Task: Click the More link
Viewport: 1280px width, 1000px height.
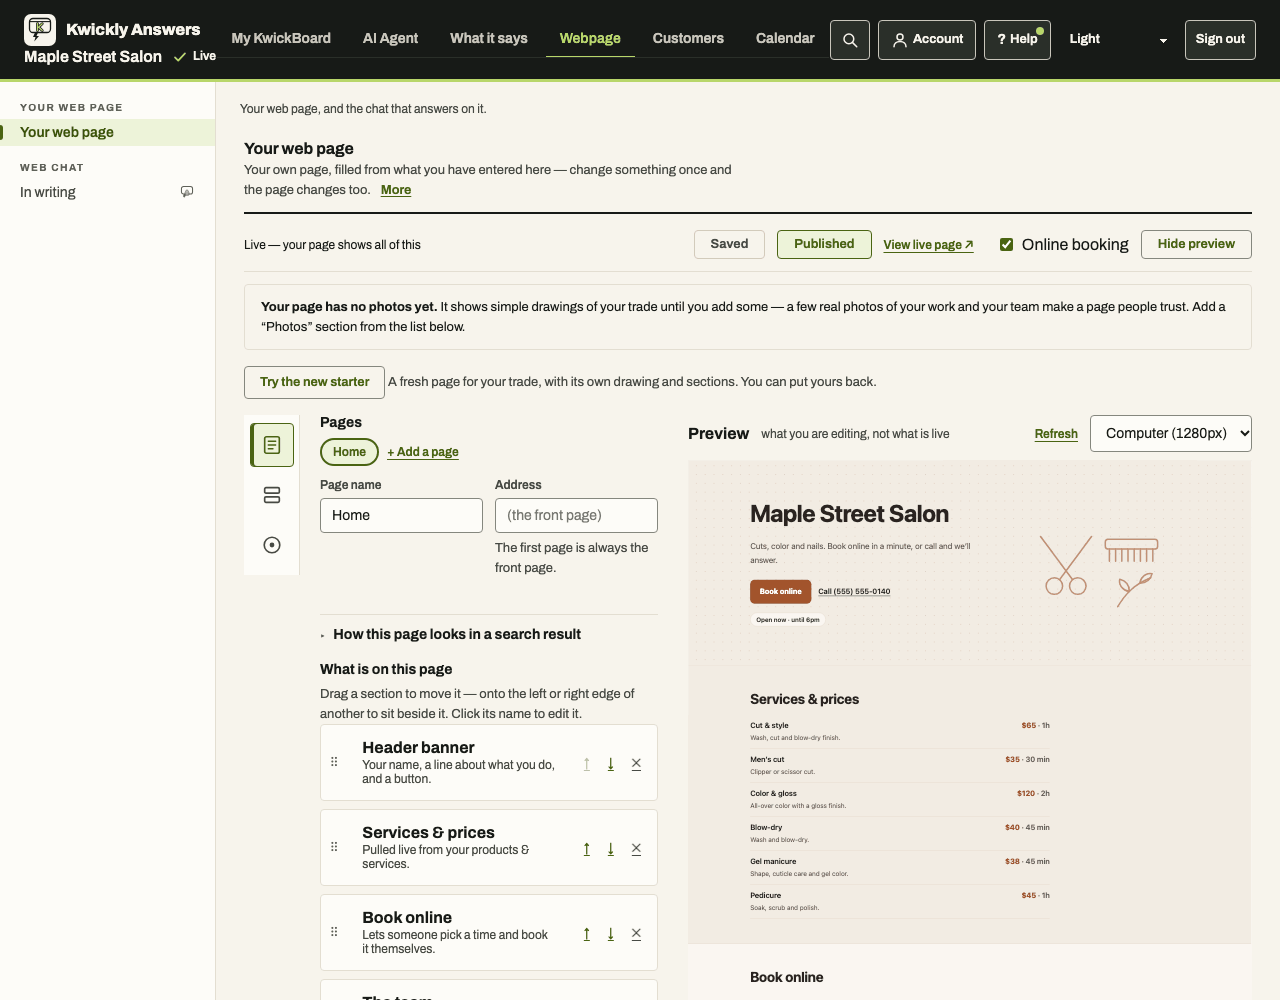Action: point(396,190)
